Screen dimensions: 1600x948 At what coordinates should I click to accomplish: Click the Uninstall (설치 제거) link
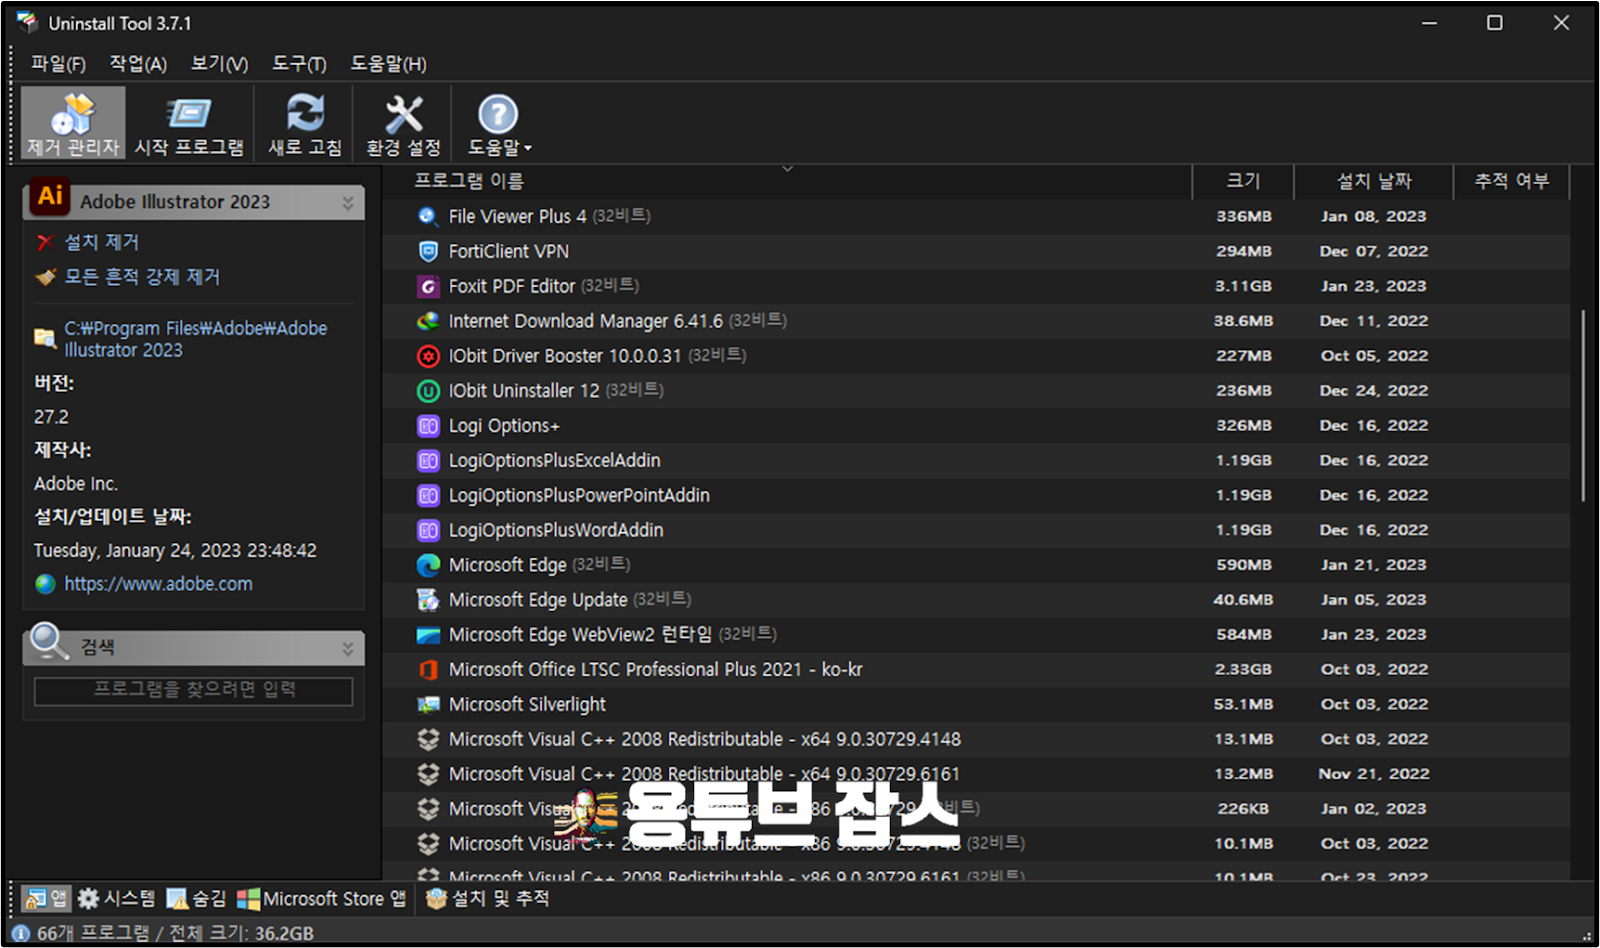point(101,242)
